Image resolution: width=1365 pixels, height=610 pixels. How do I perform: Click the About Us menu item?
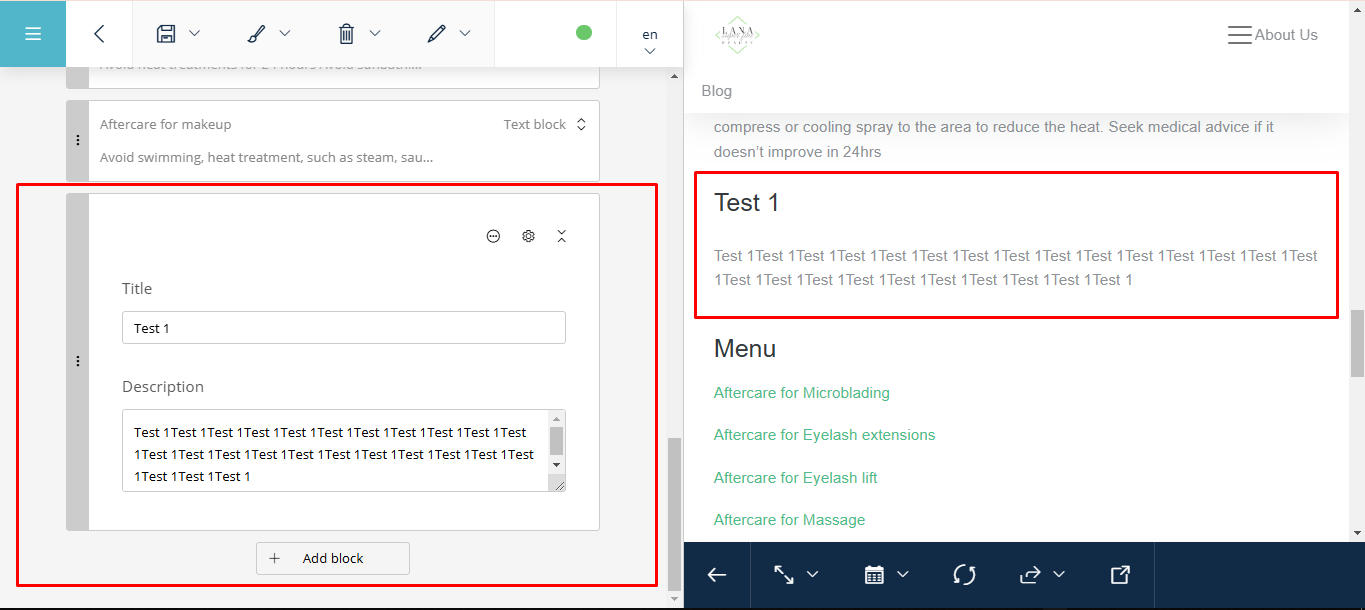click(x=1285, y=35)
